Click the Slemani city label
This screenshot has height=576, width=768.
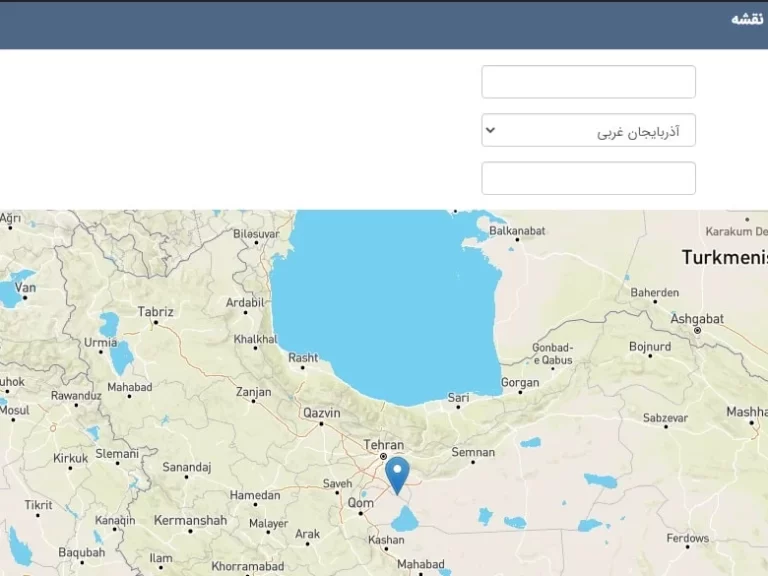click(117, 454)
